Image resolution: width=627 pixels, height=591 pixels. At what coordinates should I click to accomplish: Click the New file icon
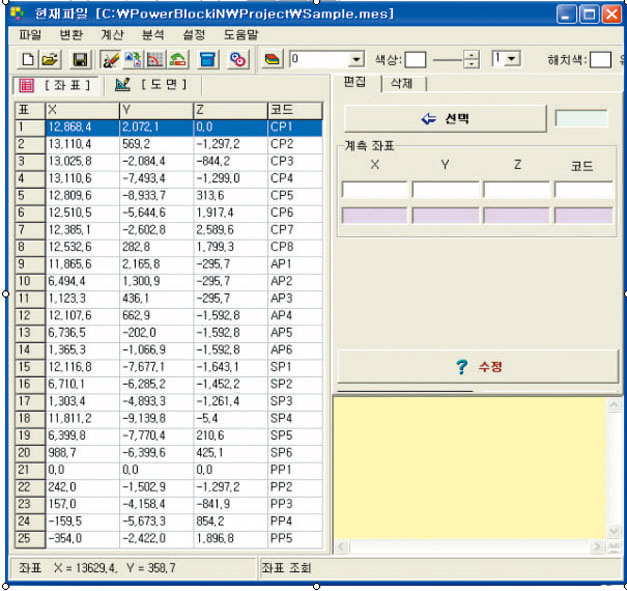(28, 60)
